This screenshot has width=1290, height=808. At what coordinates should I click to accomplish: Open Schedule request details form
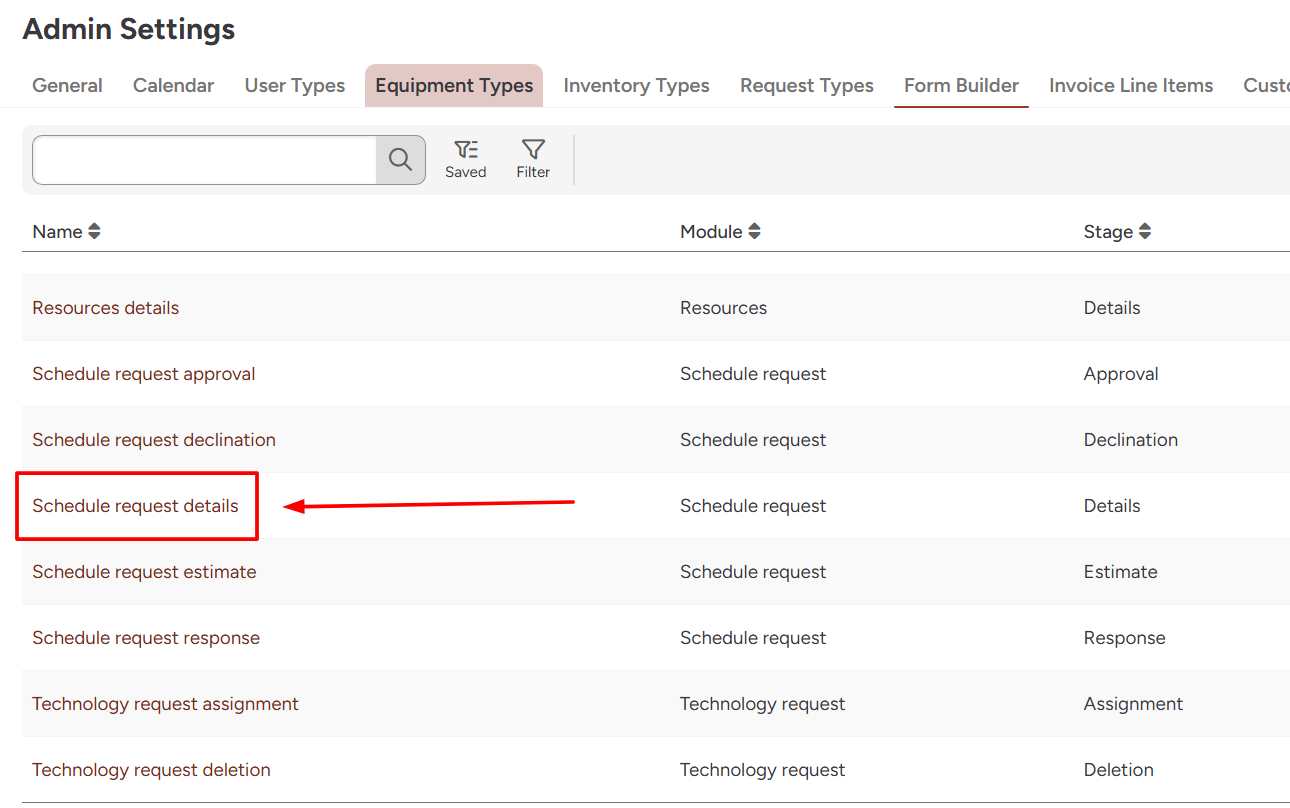(x=135, y=506)
